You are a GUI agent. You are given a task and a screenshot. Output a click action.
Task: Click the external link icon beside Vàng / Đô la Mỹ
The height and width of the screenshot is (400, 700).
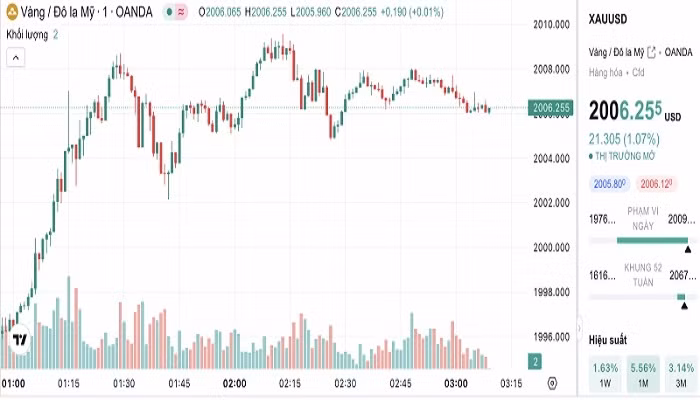(651, 53)
